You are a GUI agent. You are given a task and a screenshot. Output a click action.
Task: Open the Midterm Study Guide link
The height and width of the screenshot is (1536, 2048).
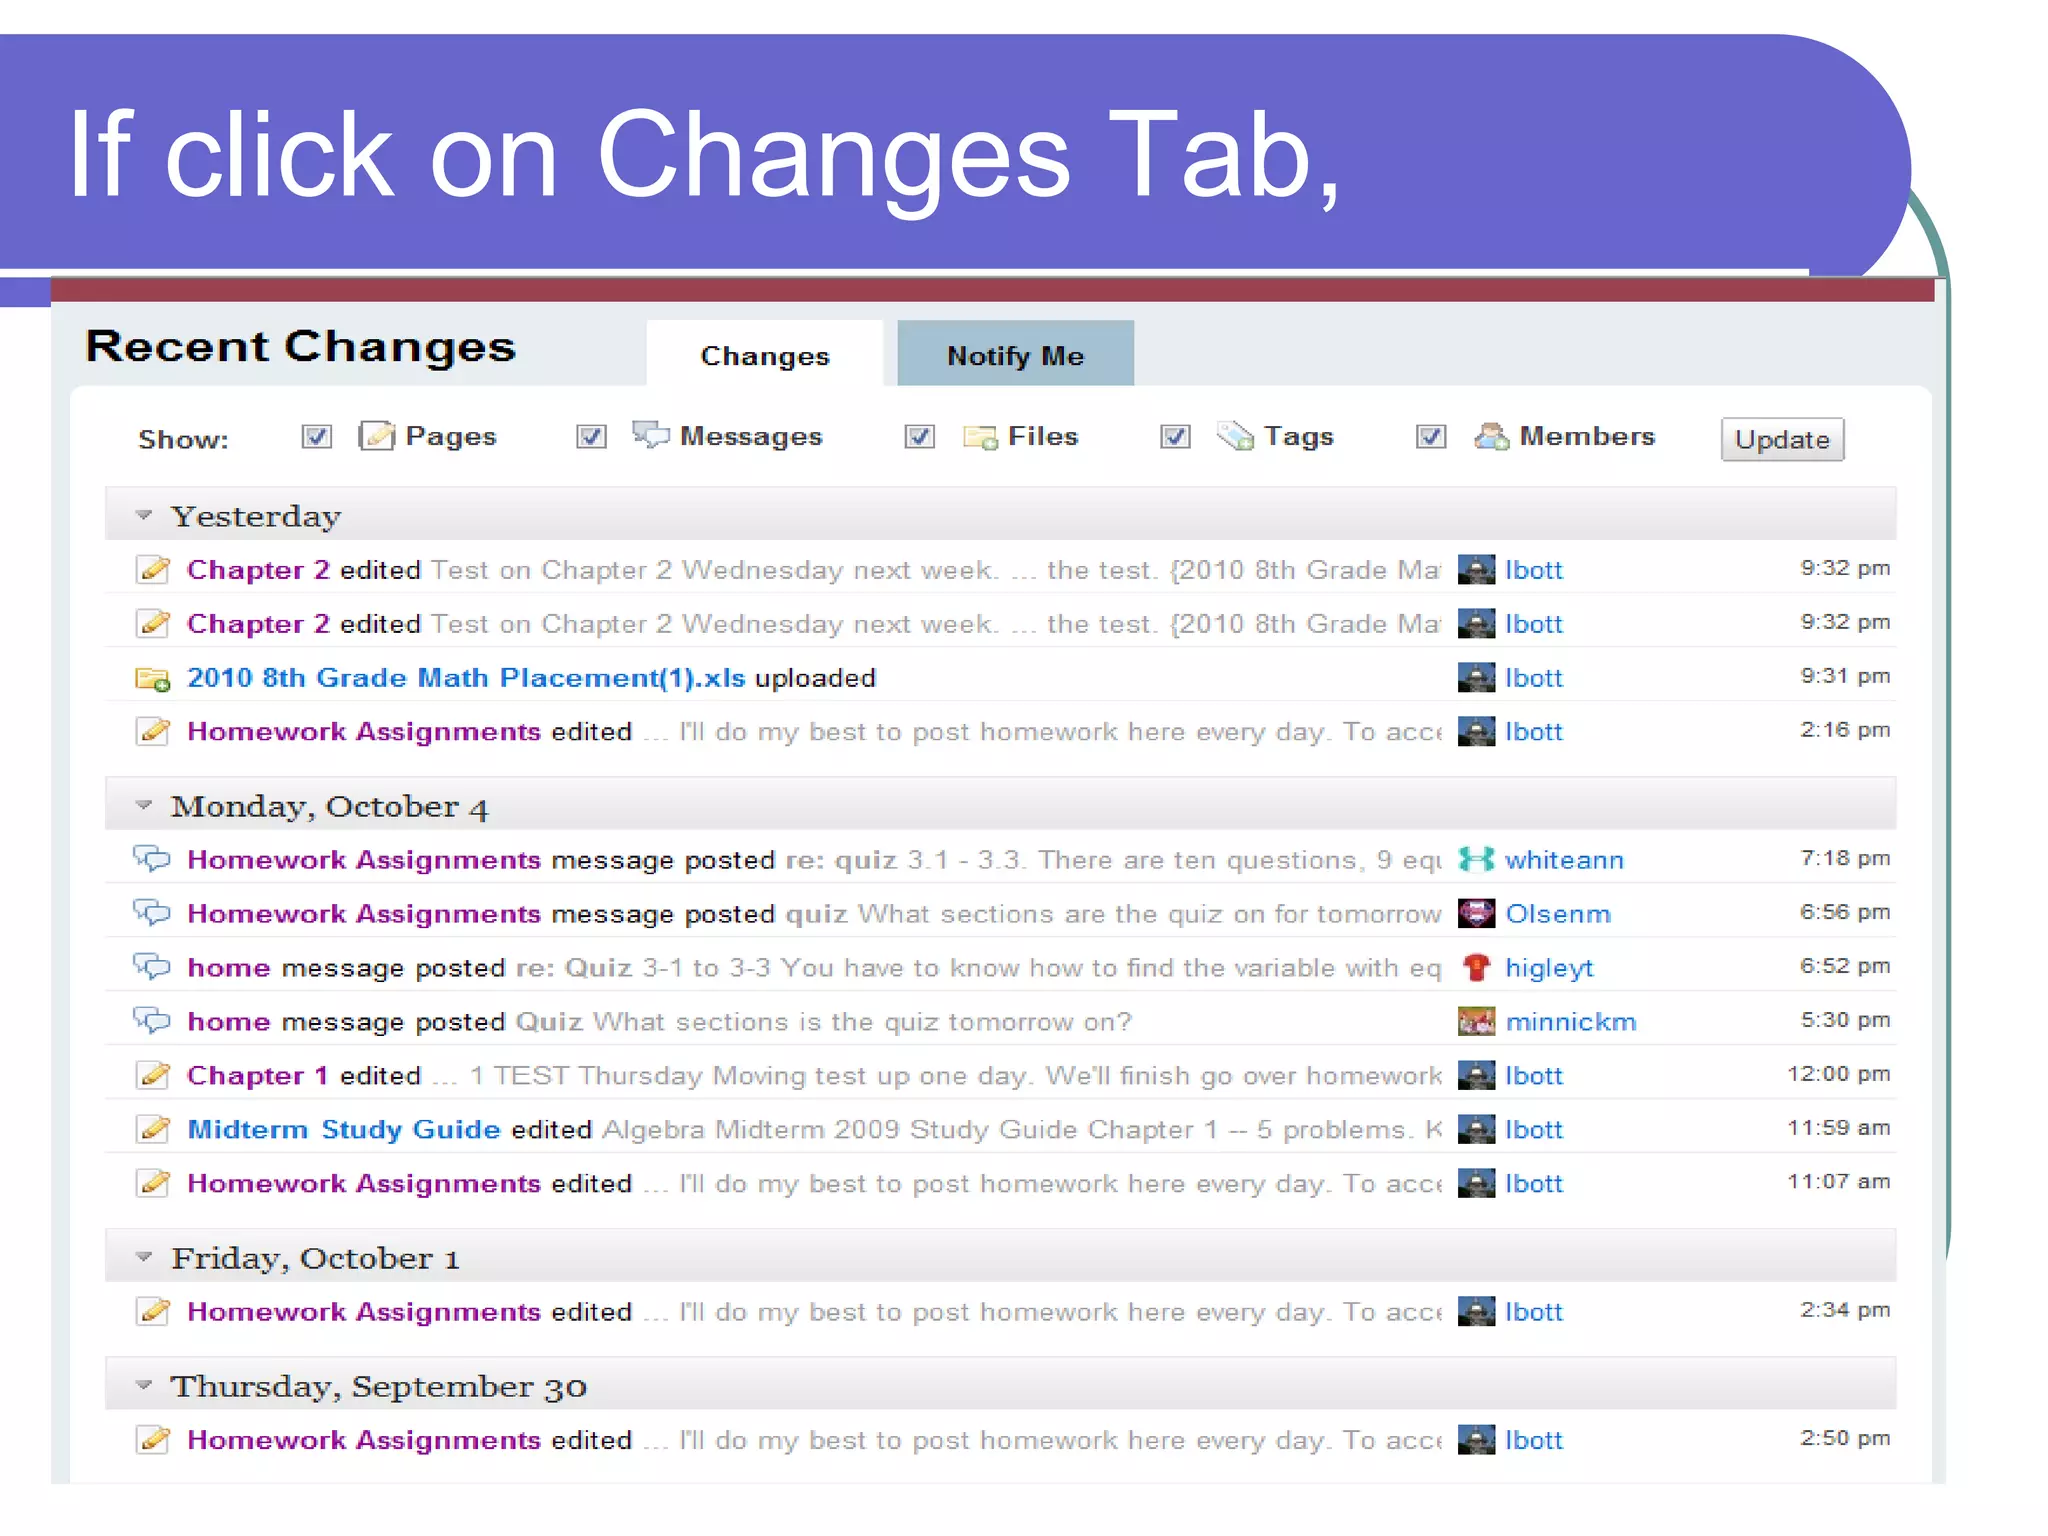click(344, 1130)
